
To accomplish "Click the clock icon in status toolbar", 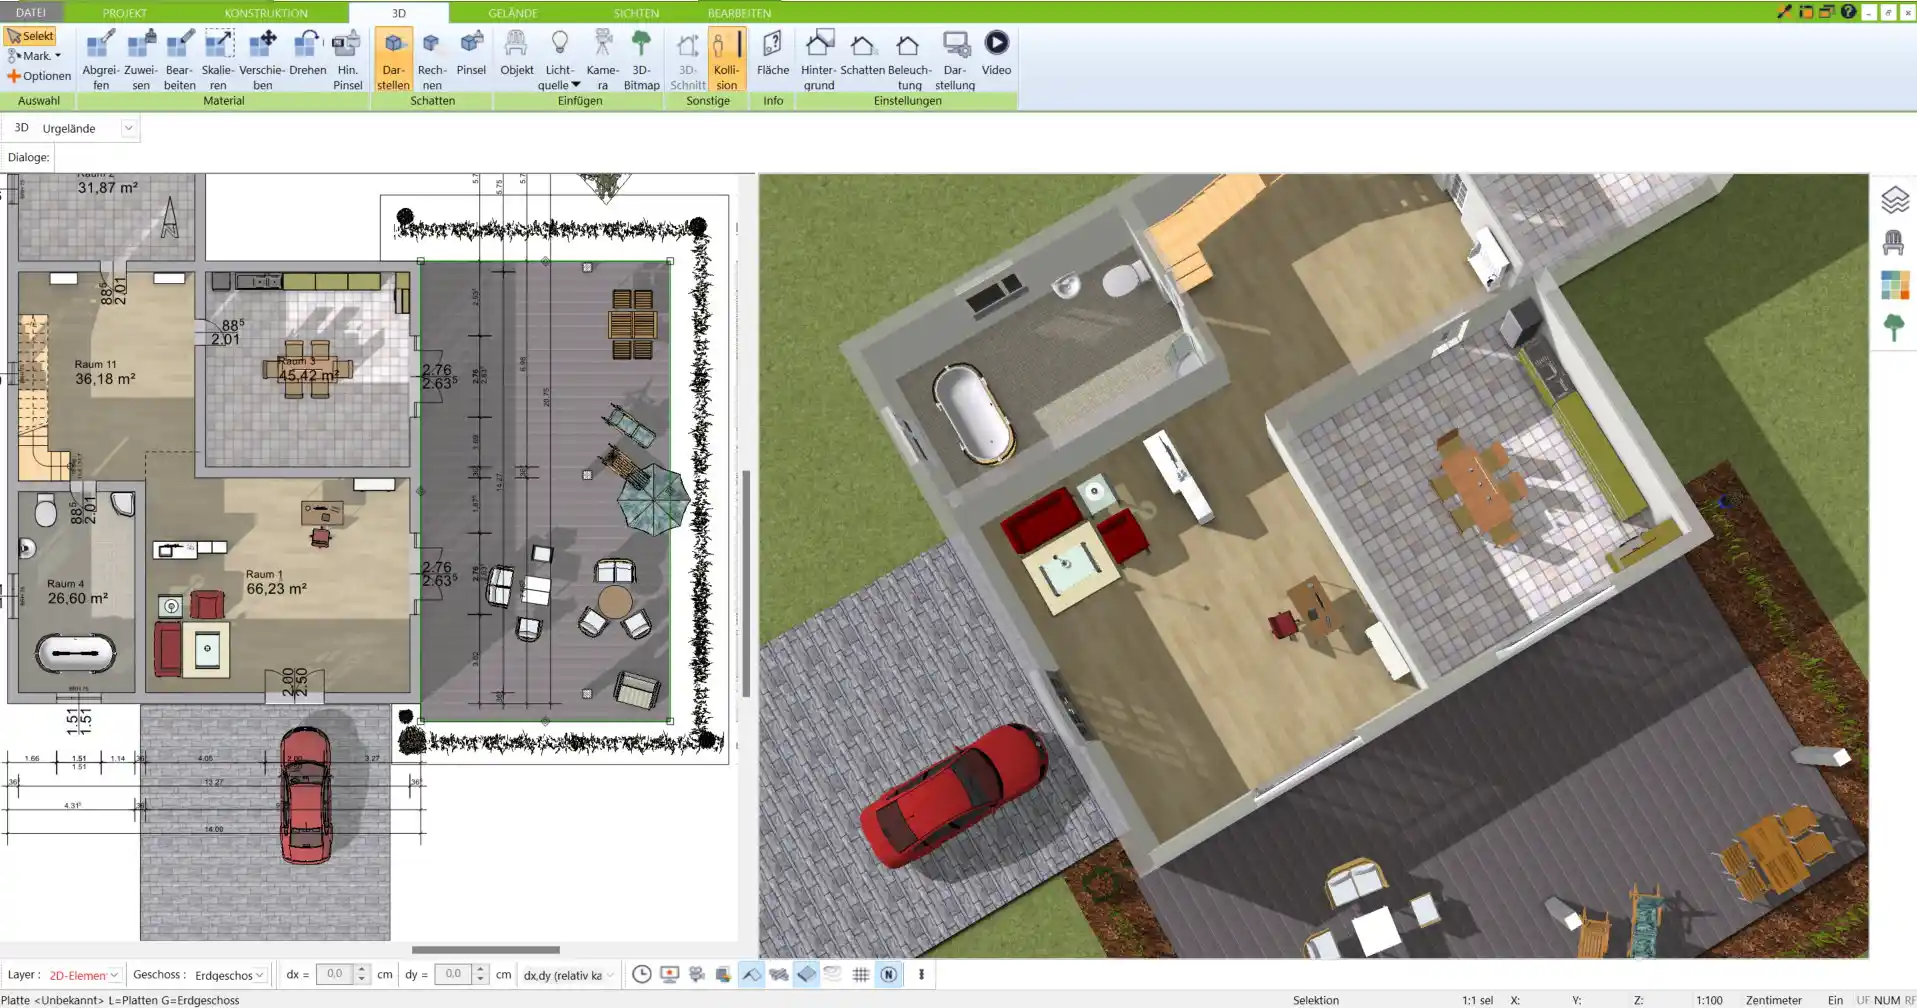I will (642, 974).
